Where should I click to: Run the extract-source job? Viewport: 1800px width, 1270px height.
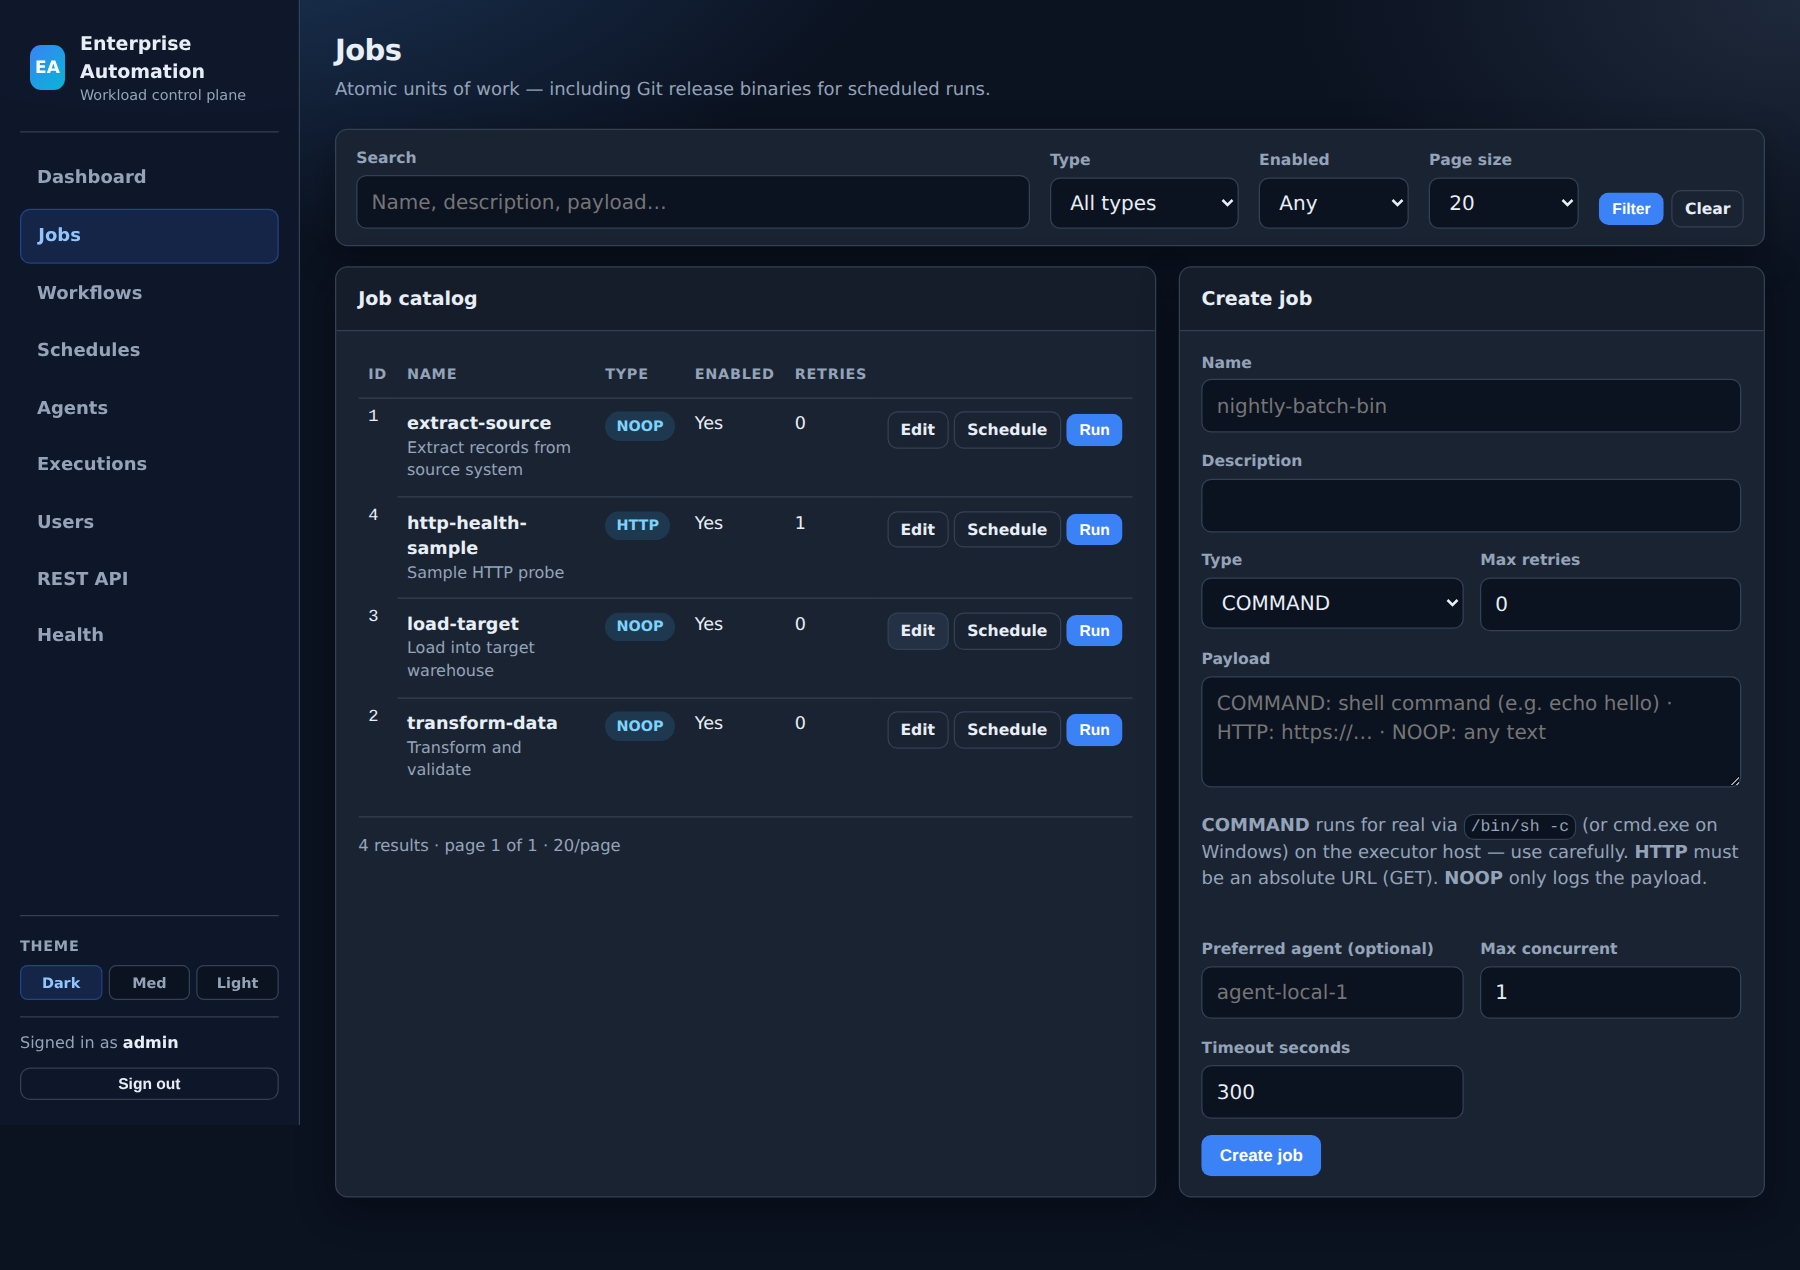[1094, 430]
